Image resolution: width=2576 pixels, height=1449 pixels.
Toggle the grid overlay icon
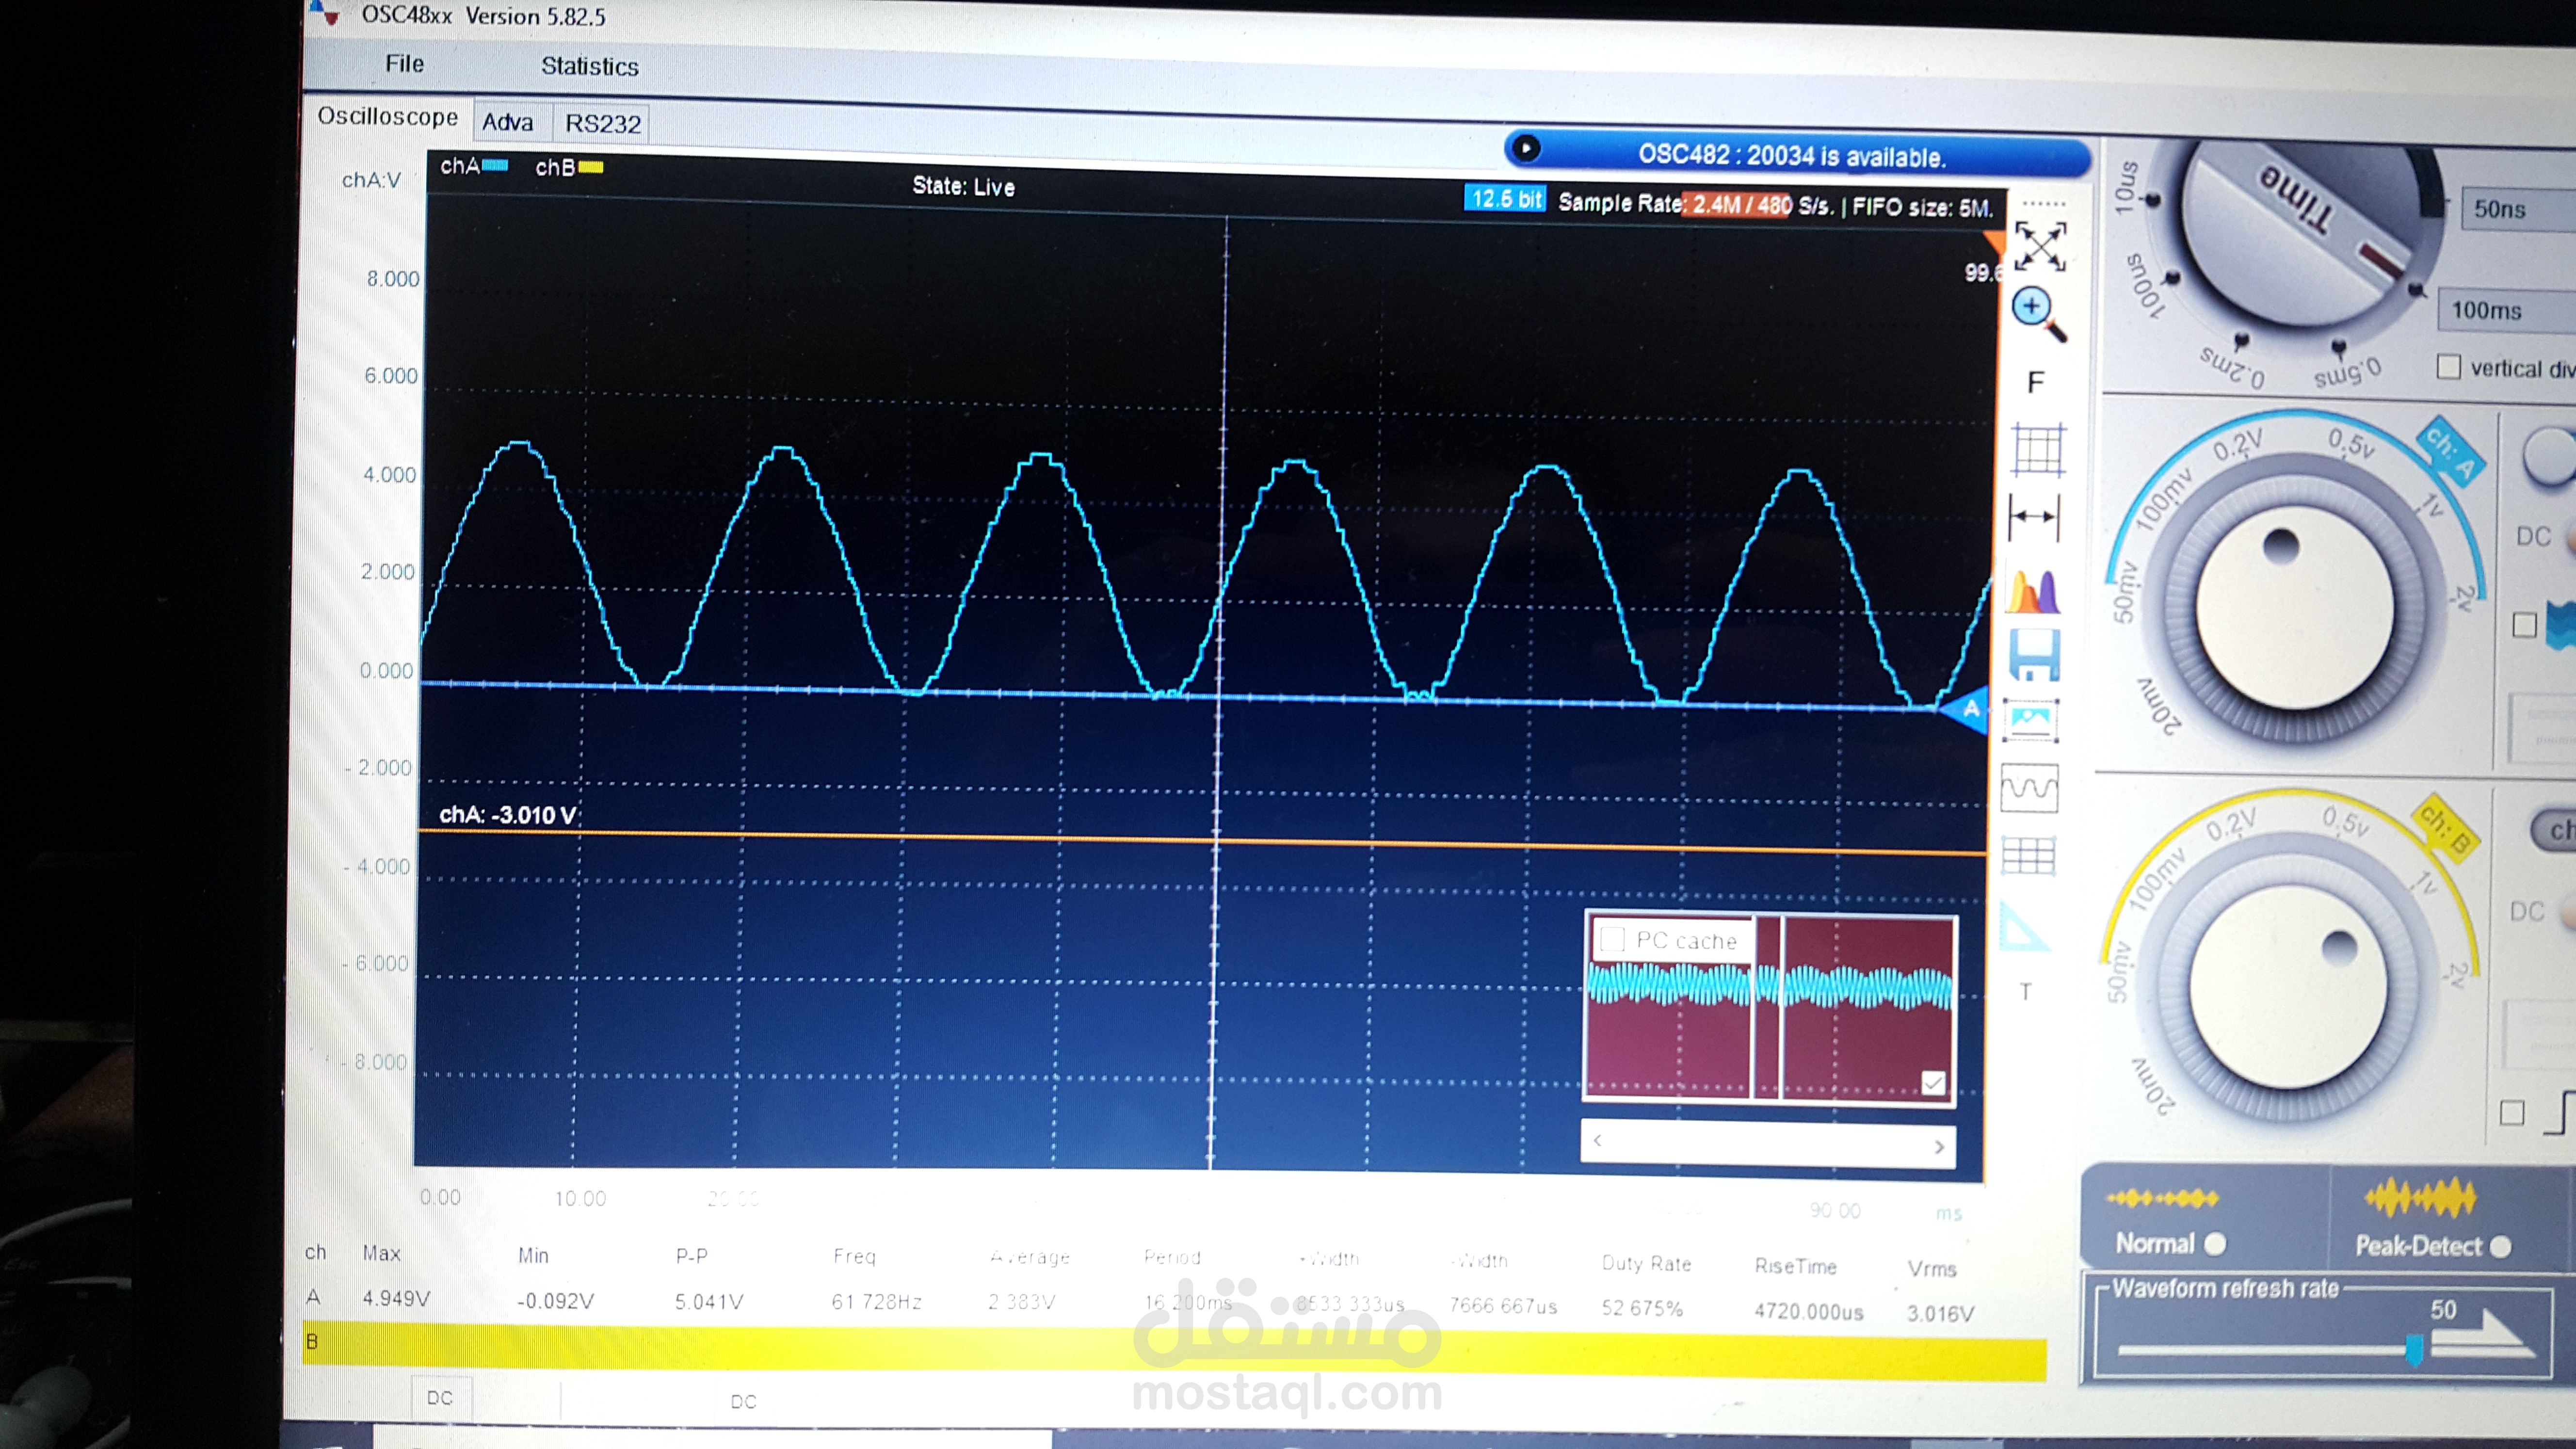tap(2038, 450)
